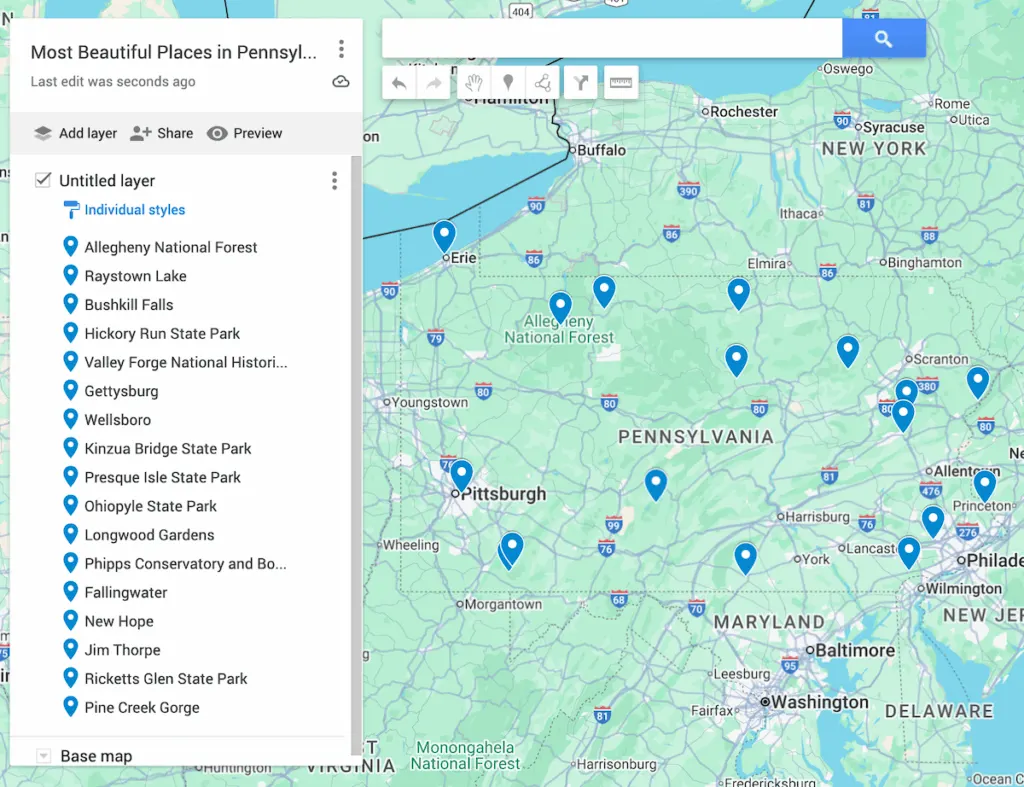Select Longwood Gardens entry
Screen dimensions: 1024x787
(x=149, y=535)
